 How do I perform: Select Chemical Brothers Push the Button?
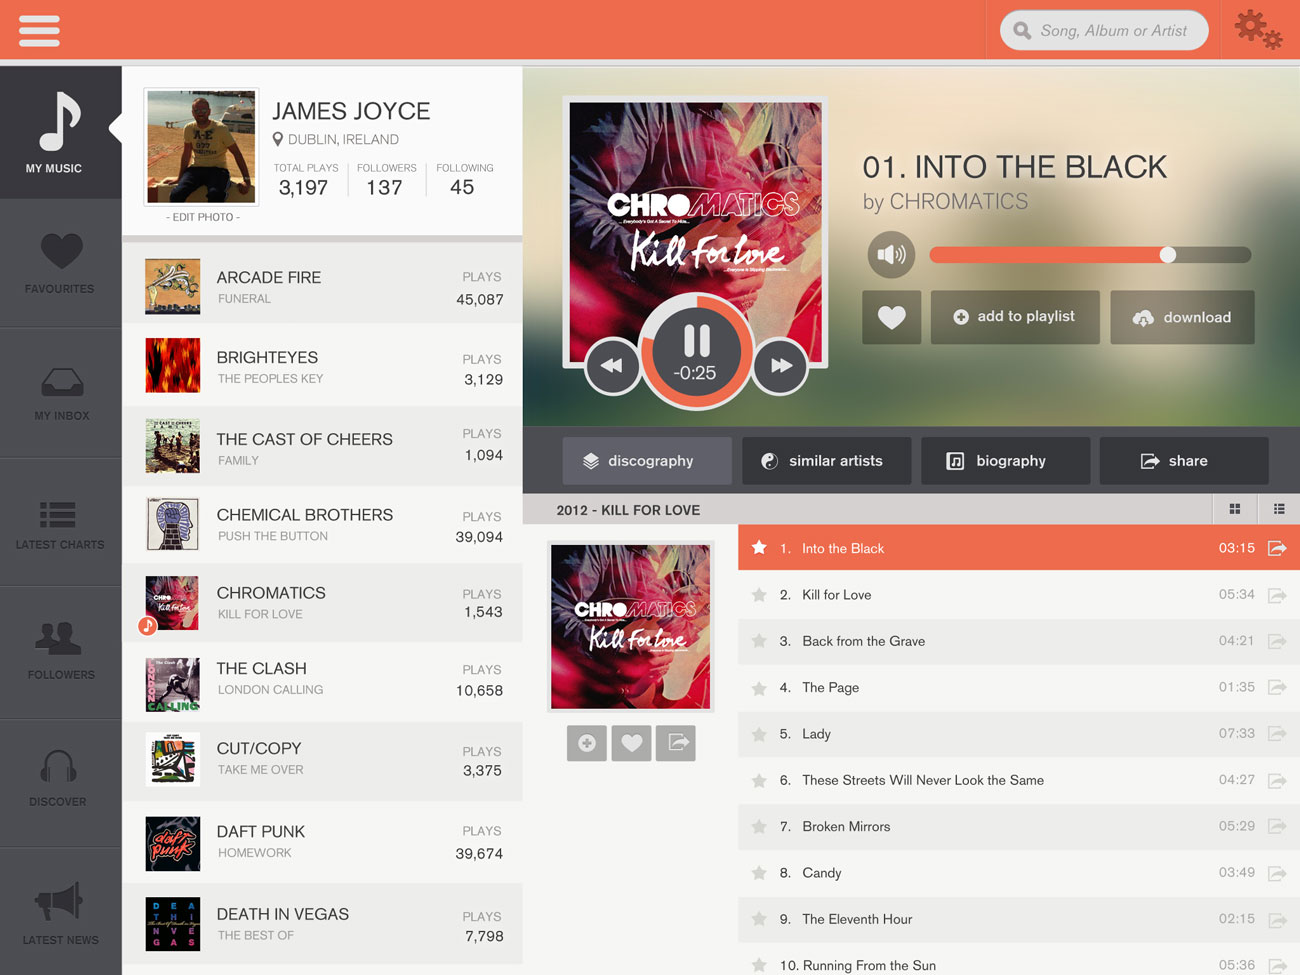coord(322,524)
